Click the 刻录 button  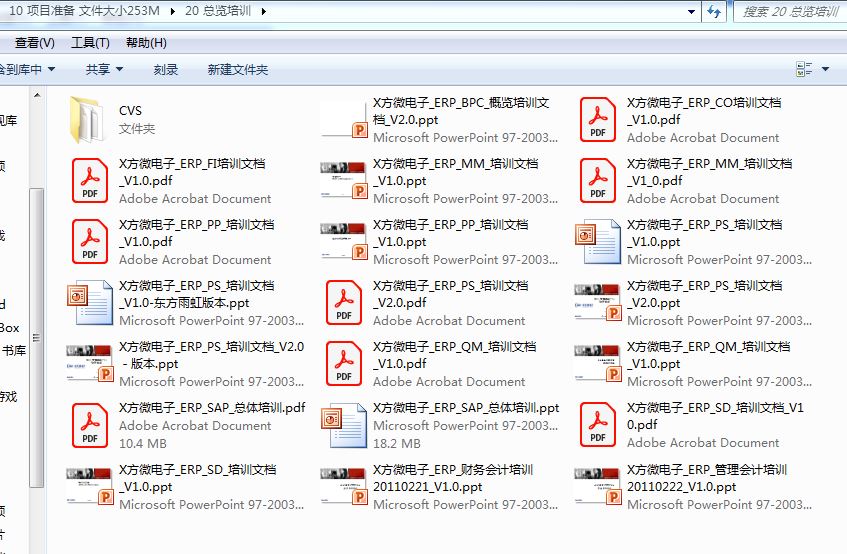click(166, 69)
